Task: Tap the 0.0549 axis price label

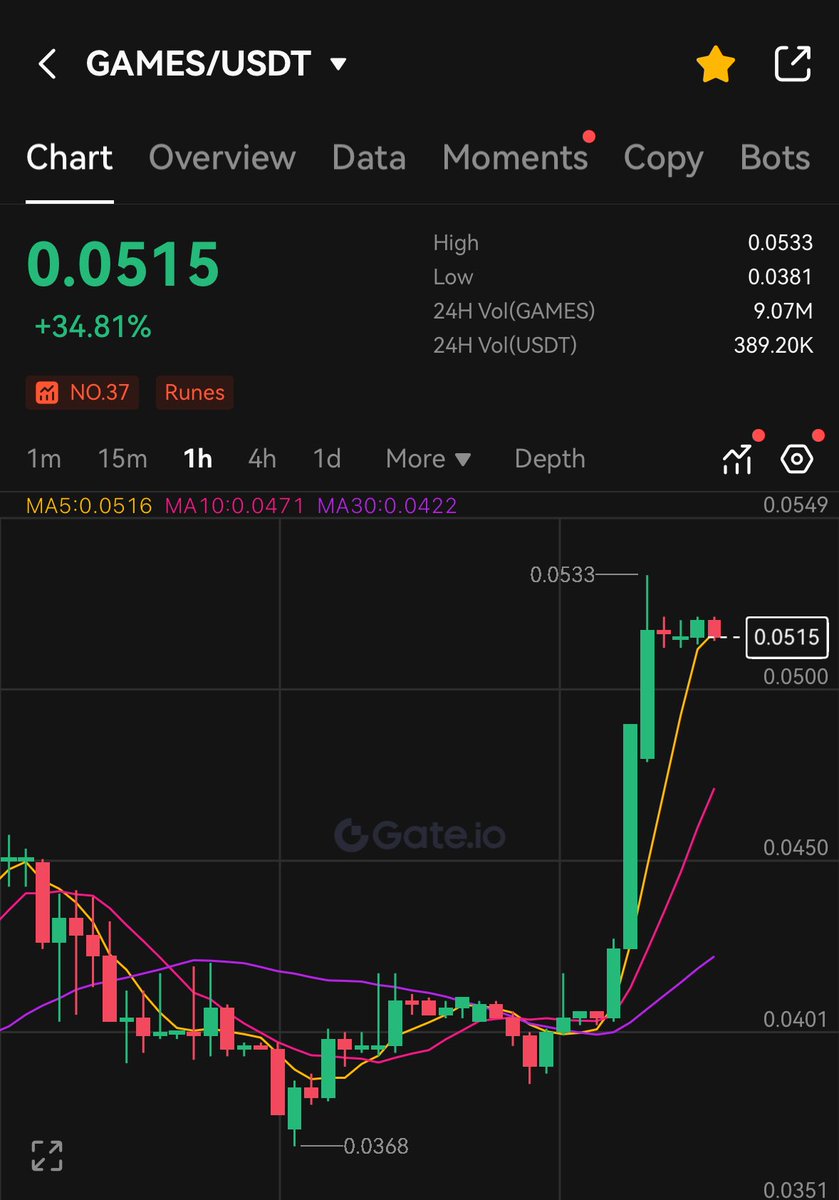Action: 796,506
